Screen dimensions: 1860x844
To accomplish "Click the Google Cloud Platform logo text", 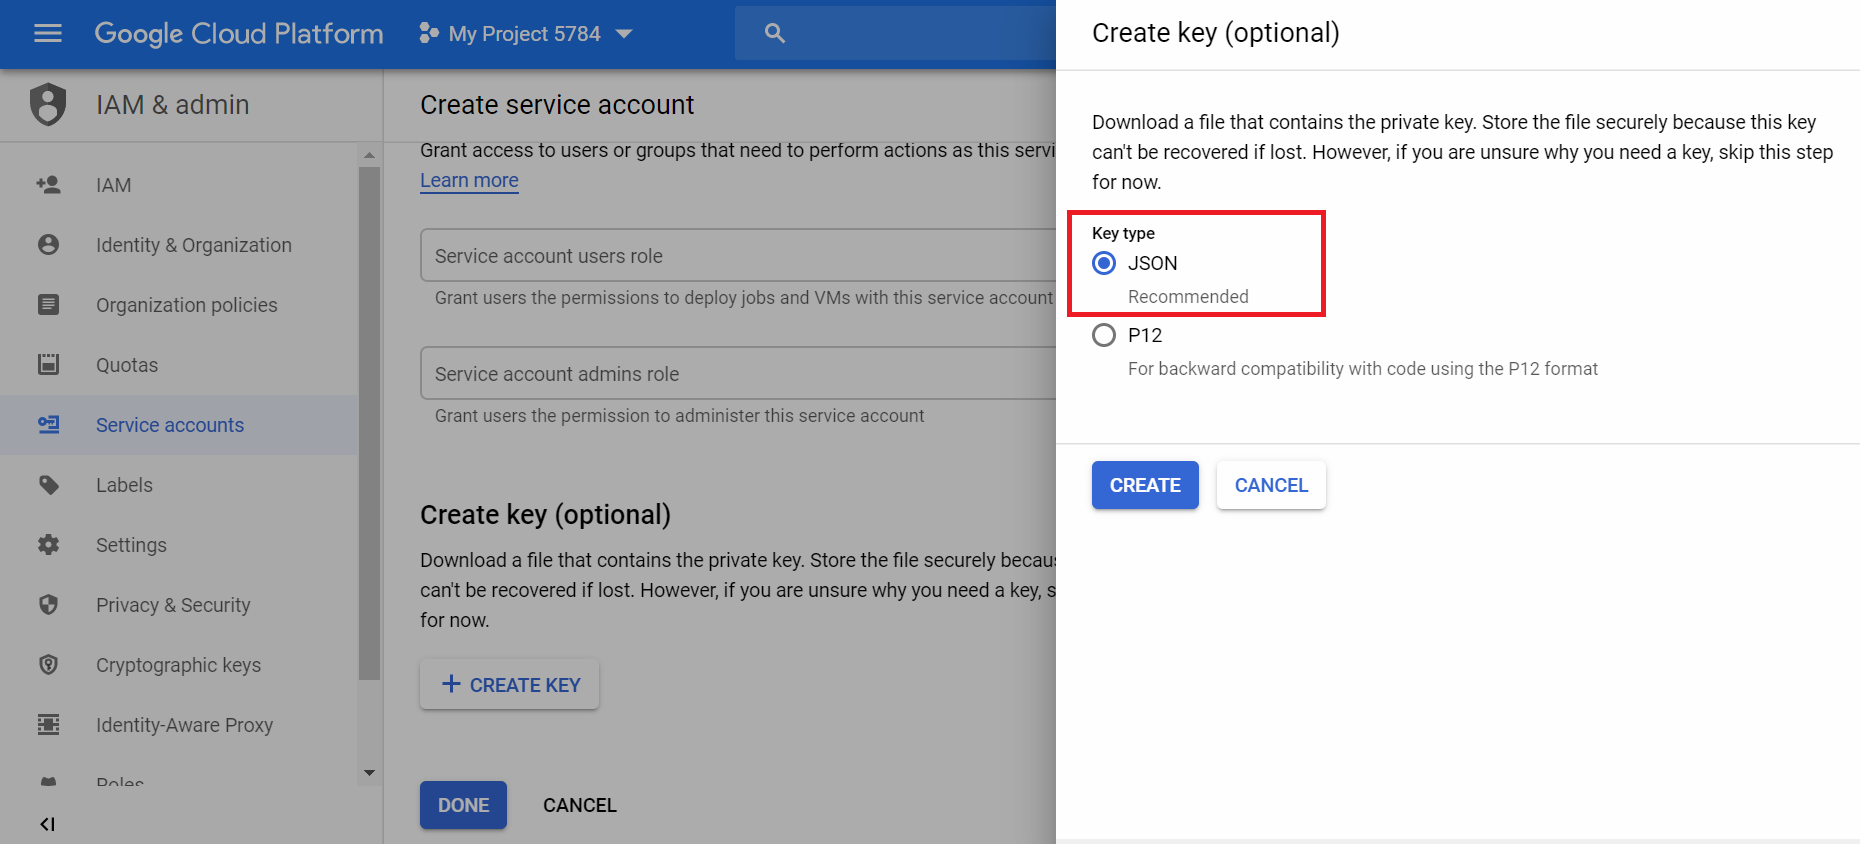I will click(x=239, y=34).
